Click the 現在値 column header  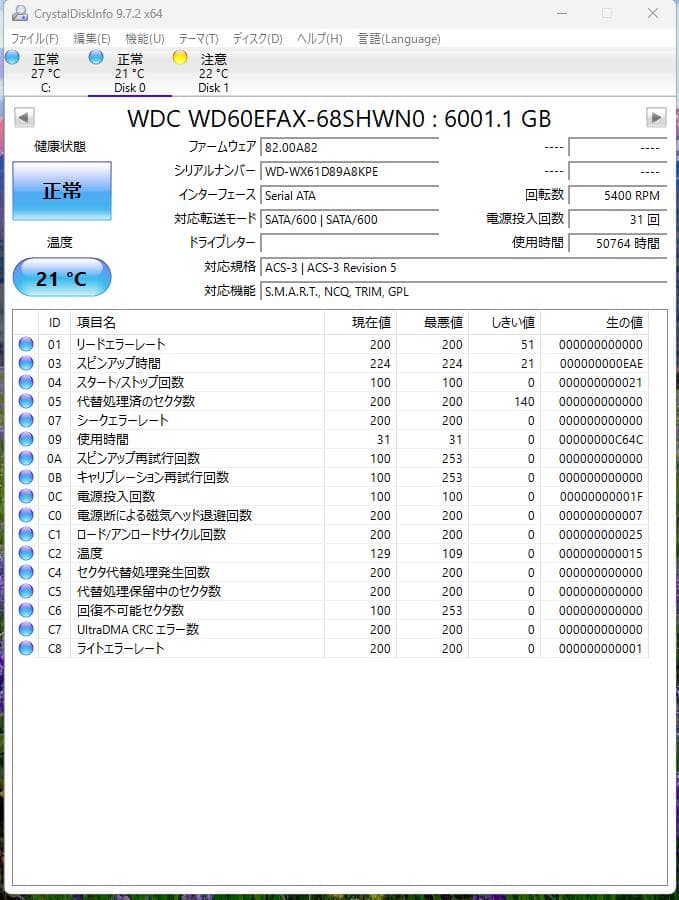click(360, 323)
